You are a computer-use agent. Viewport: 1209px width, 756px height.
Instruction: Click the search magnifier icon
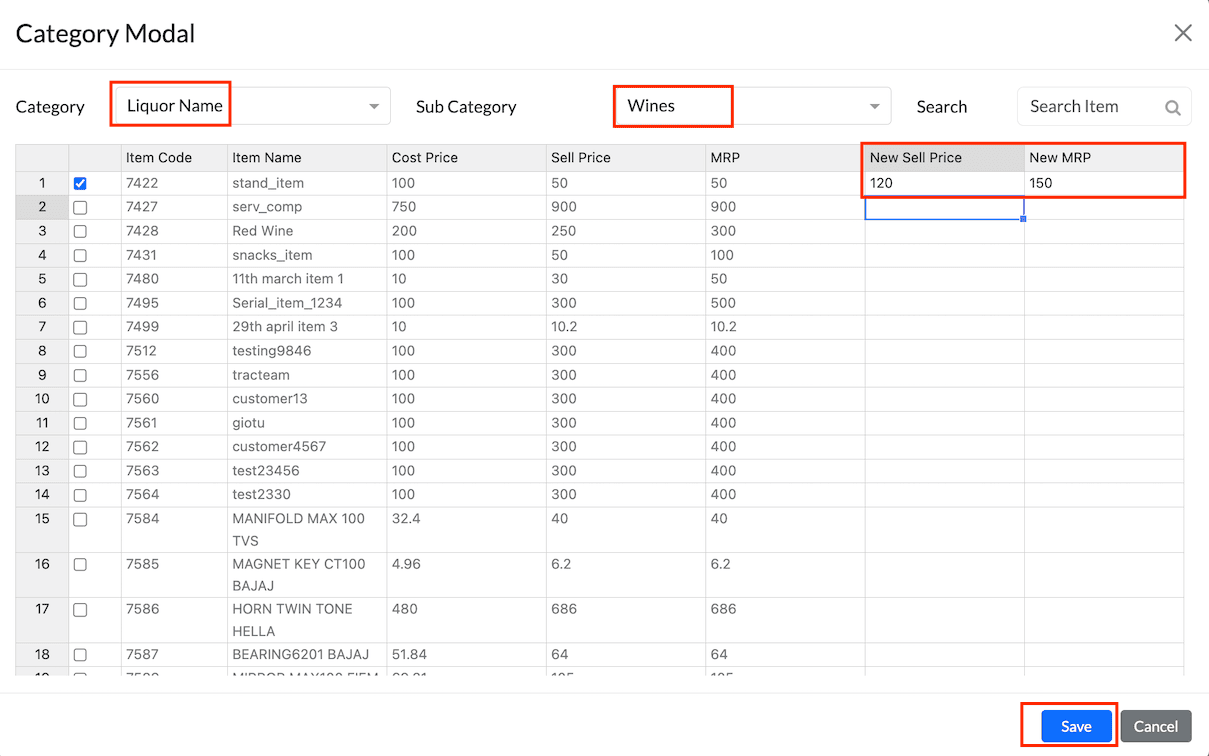pyautogui.click(x=1173, y=108)
